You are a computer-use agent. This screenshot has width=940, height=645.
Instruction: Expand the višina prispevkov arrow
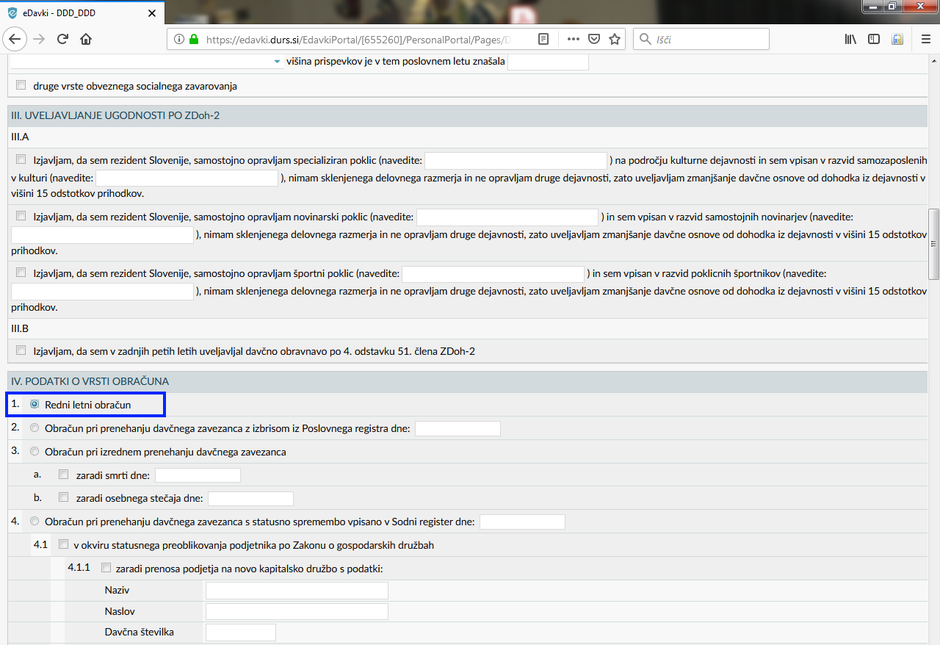(278, 62)
